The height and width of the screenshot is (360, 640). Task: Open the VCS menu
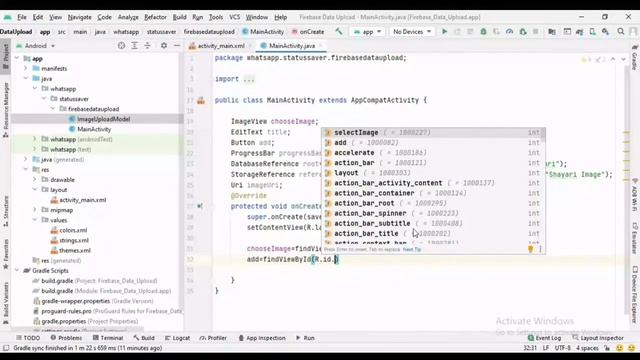[234, 17]
